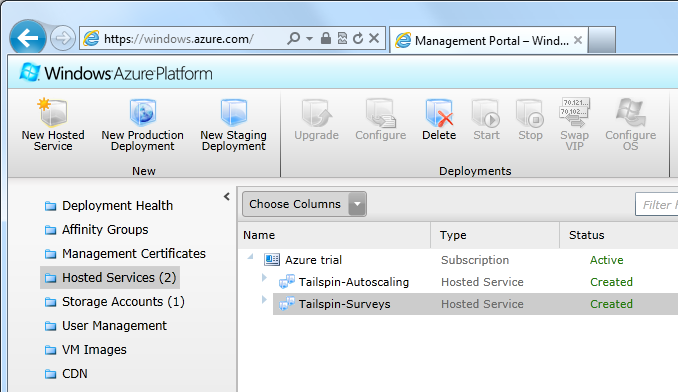
Task: Open the Management Certificates section
Action: 125,253
